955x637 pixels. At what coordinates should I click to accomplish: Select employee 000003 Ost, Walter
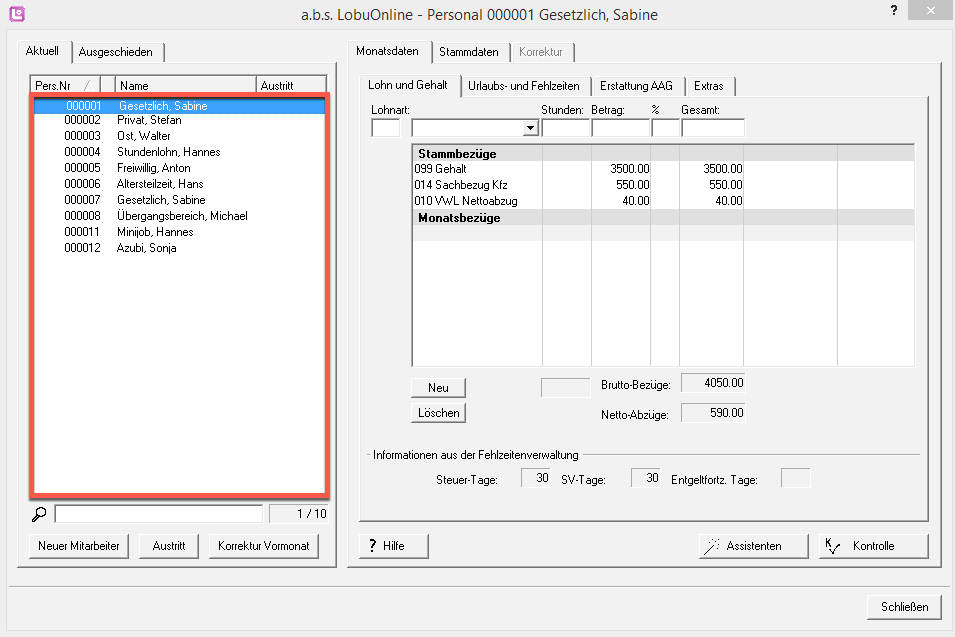pos(180,136)
